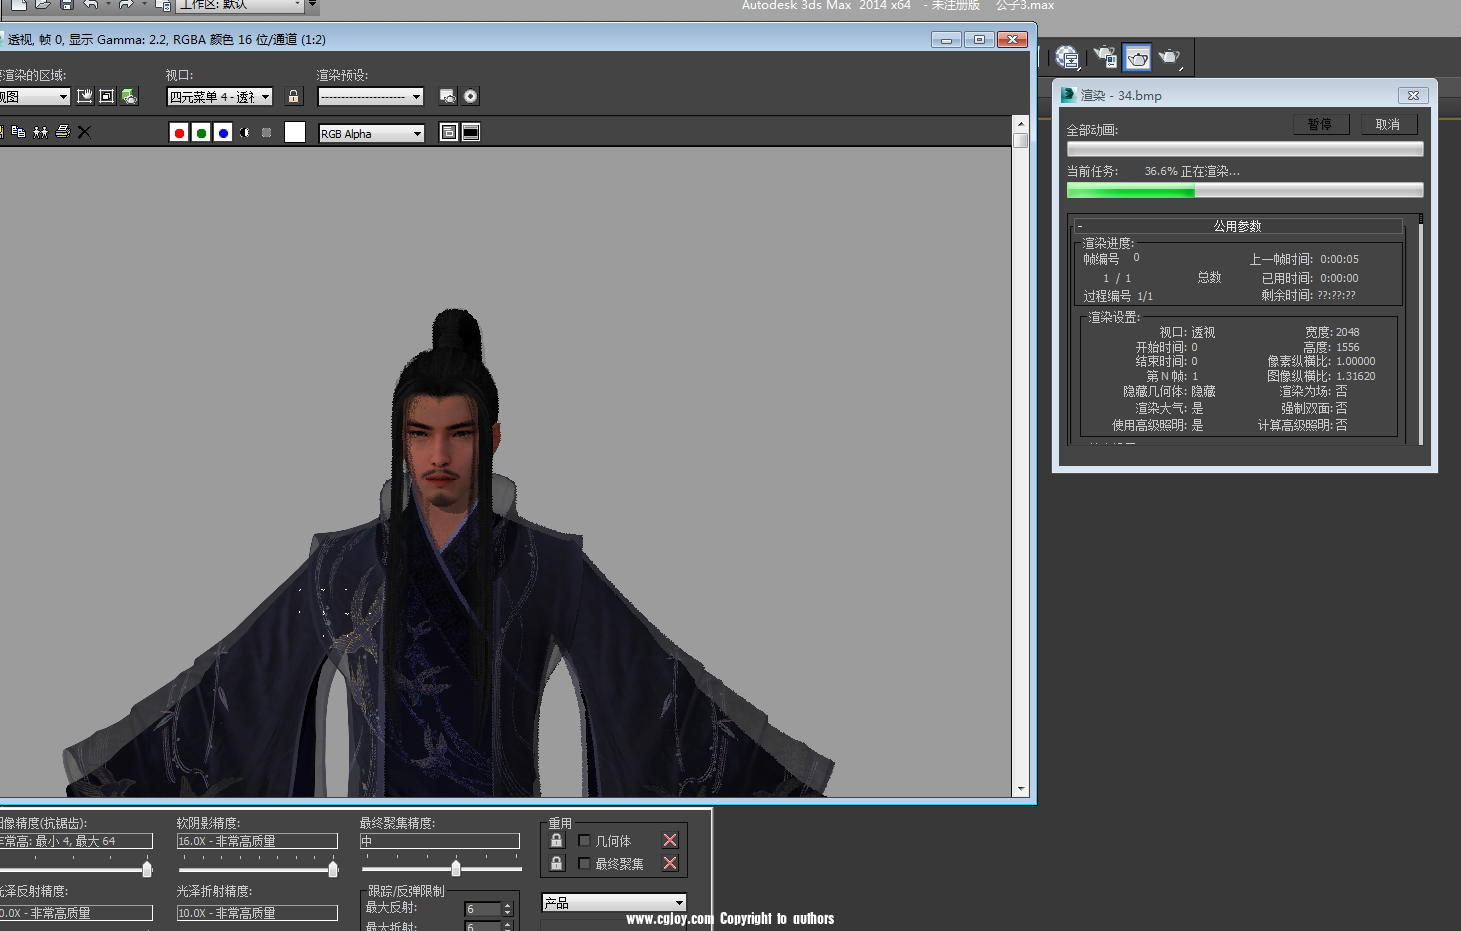
Task: Click the Rendered Frame Window toolbar icon
Action: coord(1137,58)
